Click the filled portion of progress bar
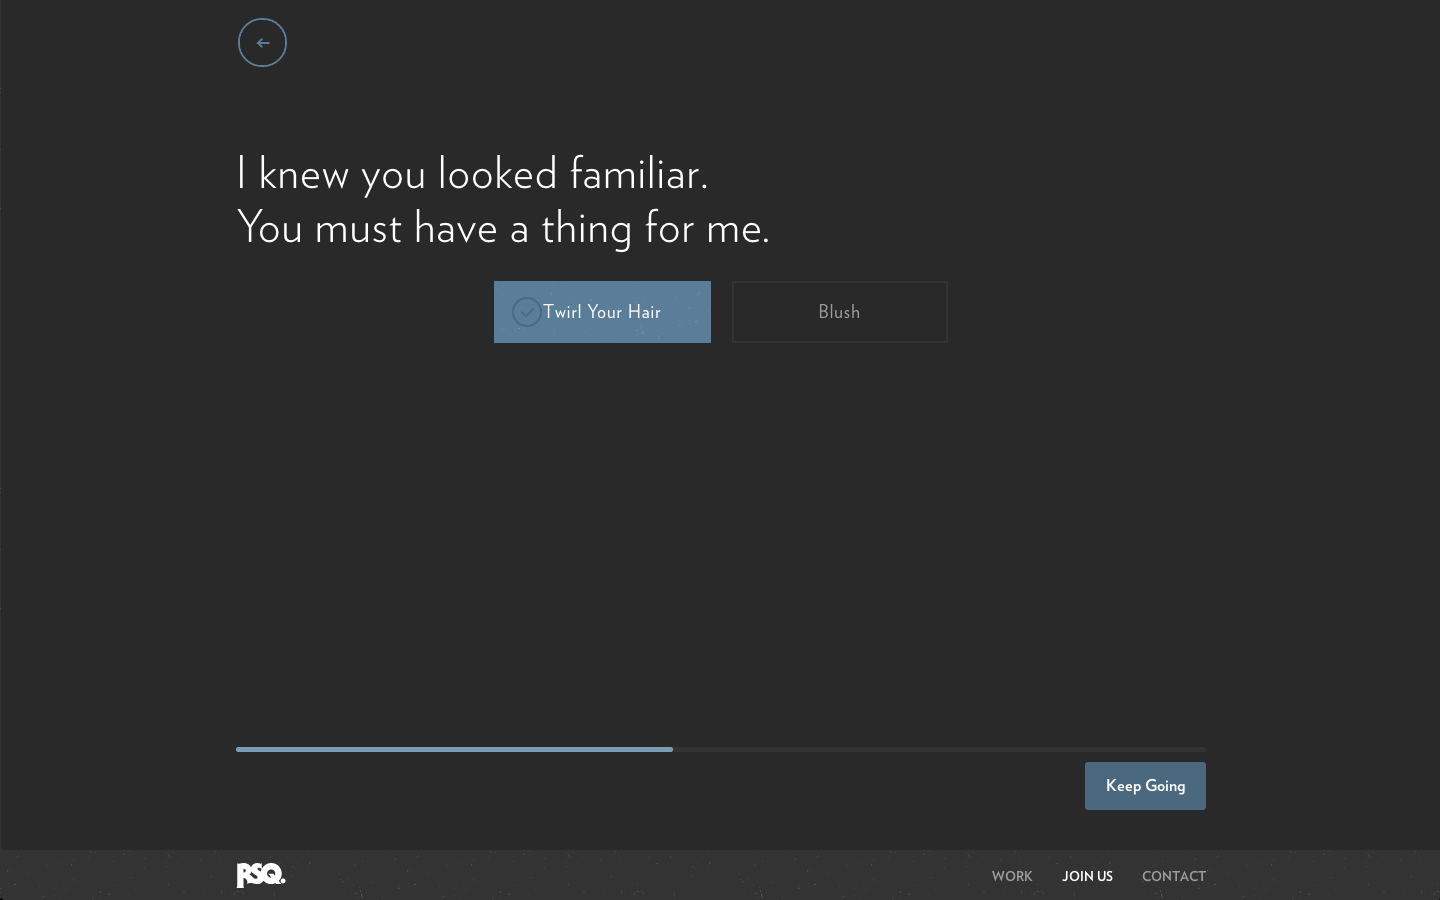This screenshot has width=1440, height=900. pyautogui.click(x=454, y=749)
